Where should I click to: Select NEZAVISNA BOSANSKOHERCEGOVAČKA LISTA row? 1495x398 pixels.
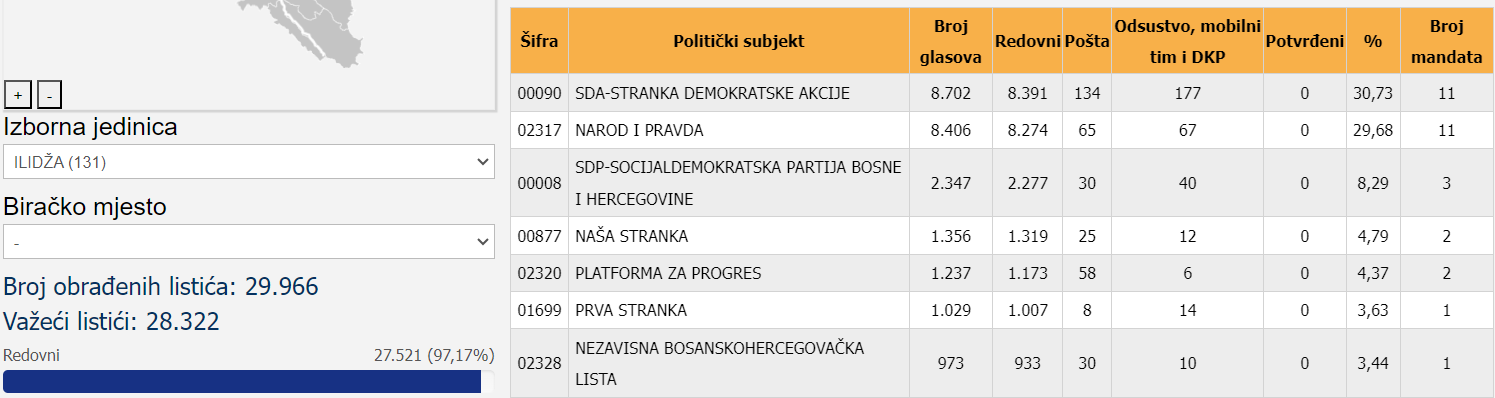tap(1002, 363)
